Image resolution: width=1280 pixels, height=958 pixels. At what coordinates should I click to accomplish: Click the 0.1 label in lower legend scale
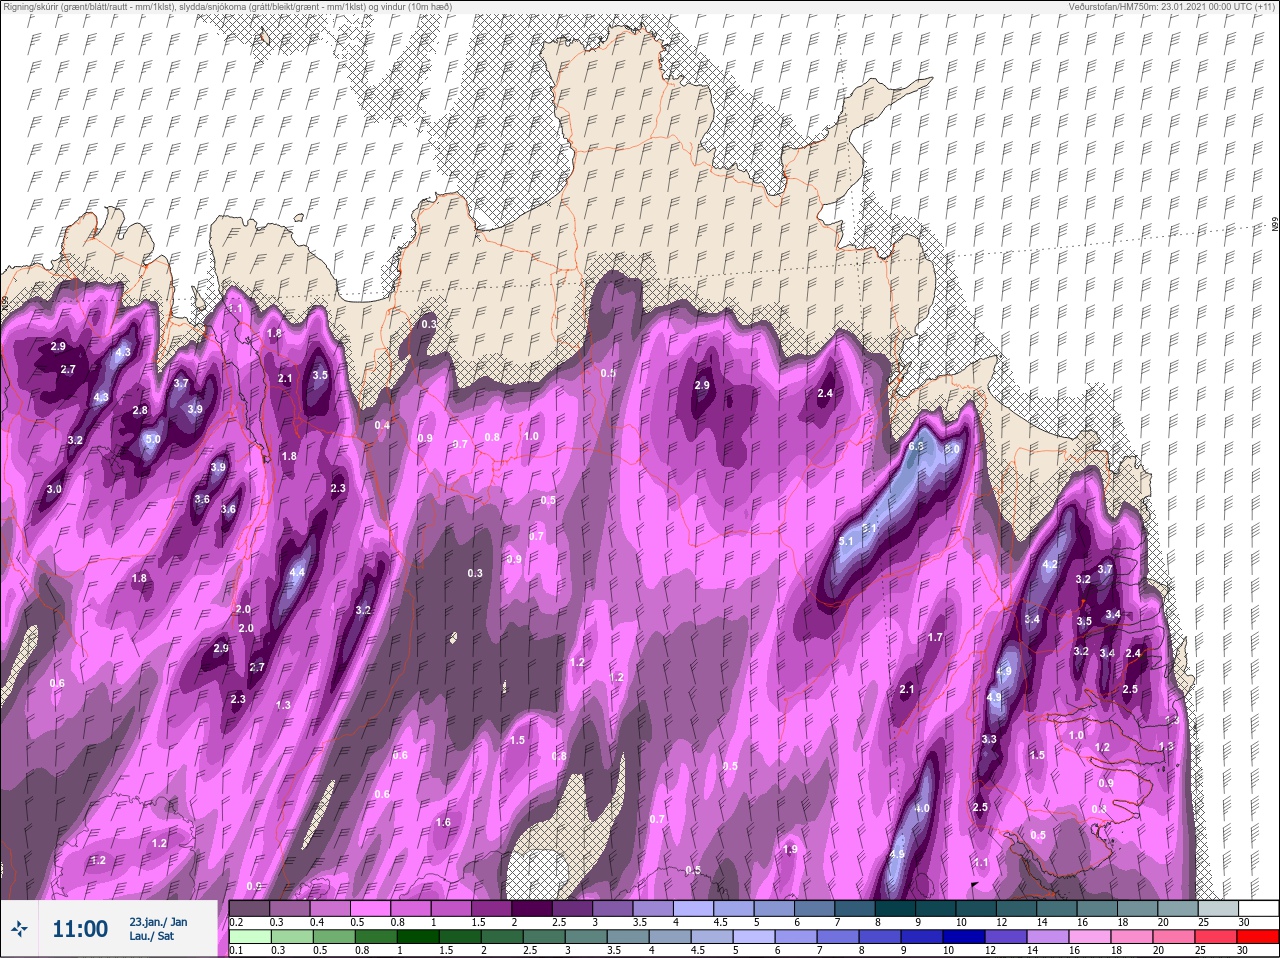pyautogui.click(x=236, y=950)
